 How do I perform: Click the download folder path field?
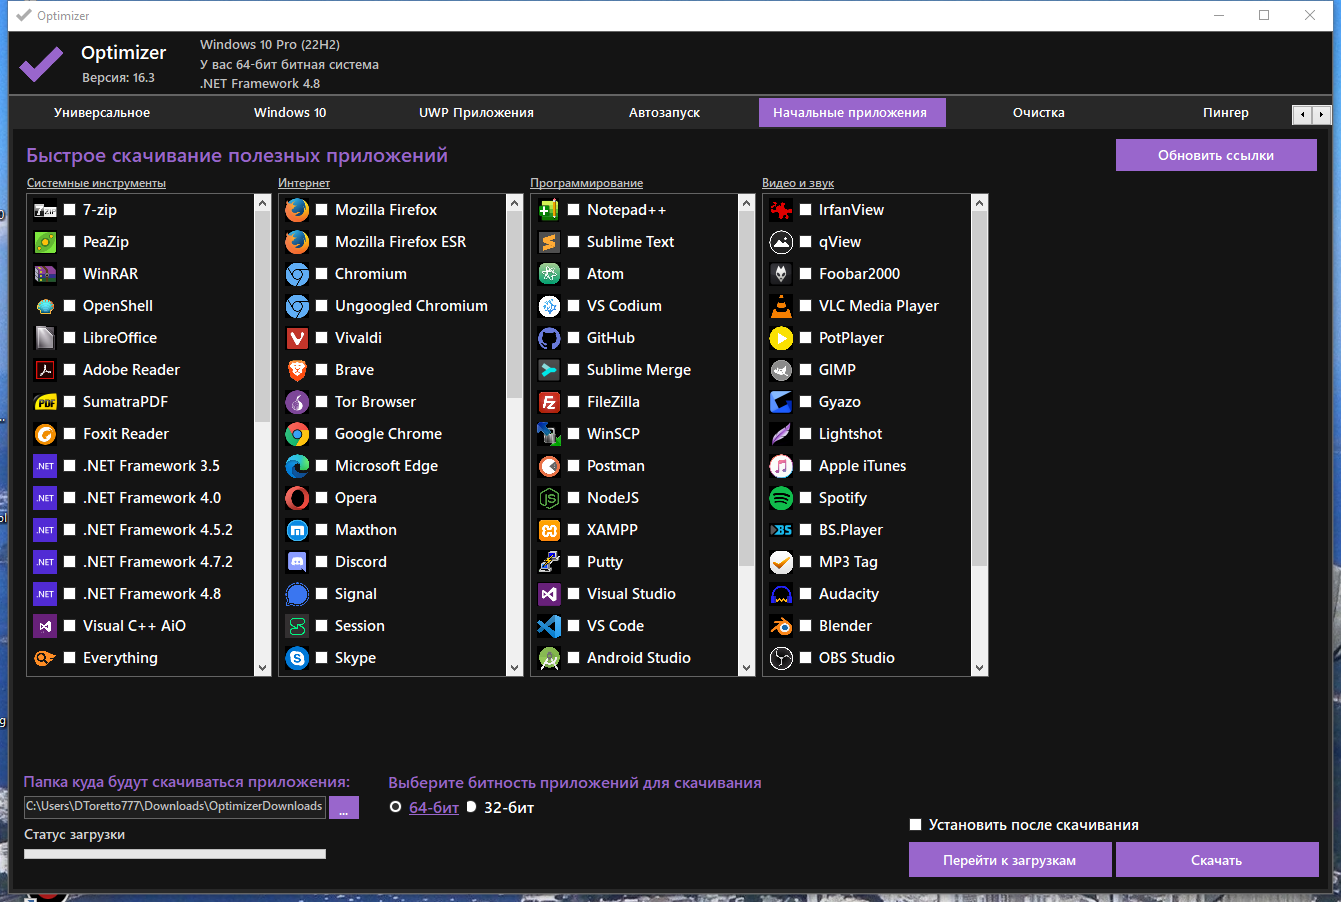pos(175,806)
